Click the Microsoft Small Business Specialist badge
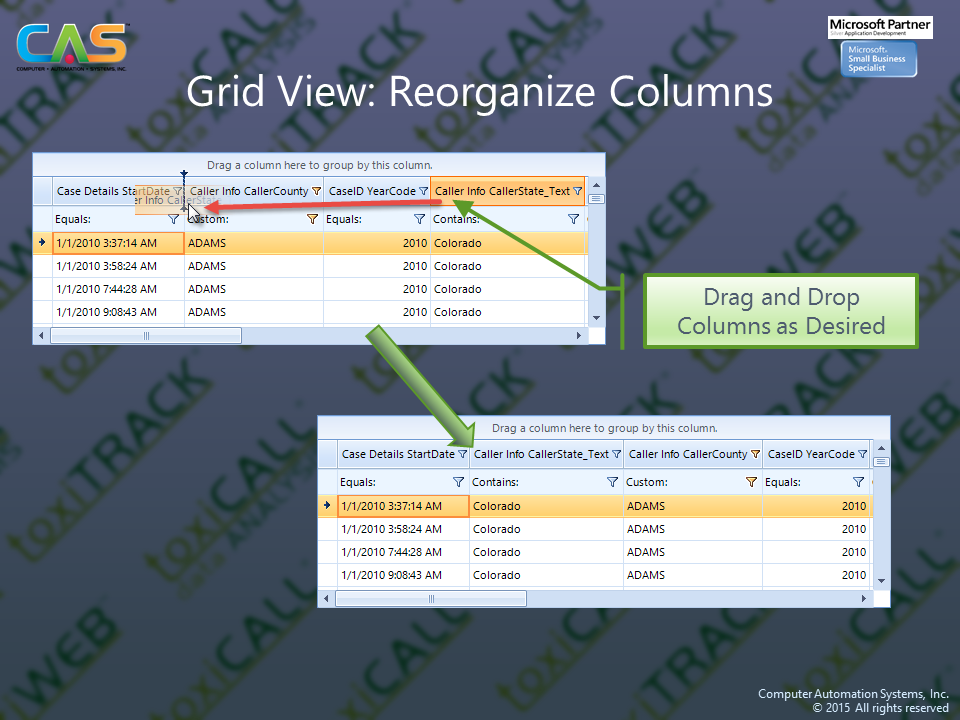This screenshot has width=960, height=720. point(880,60)
